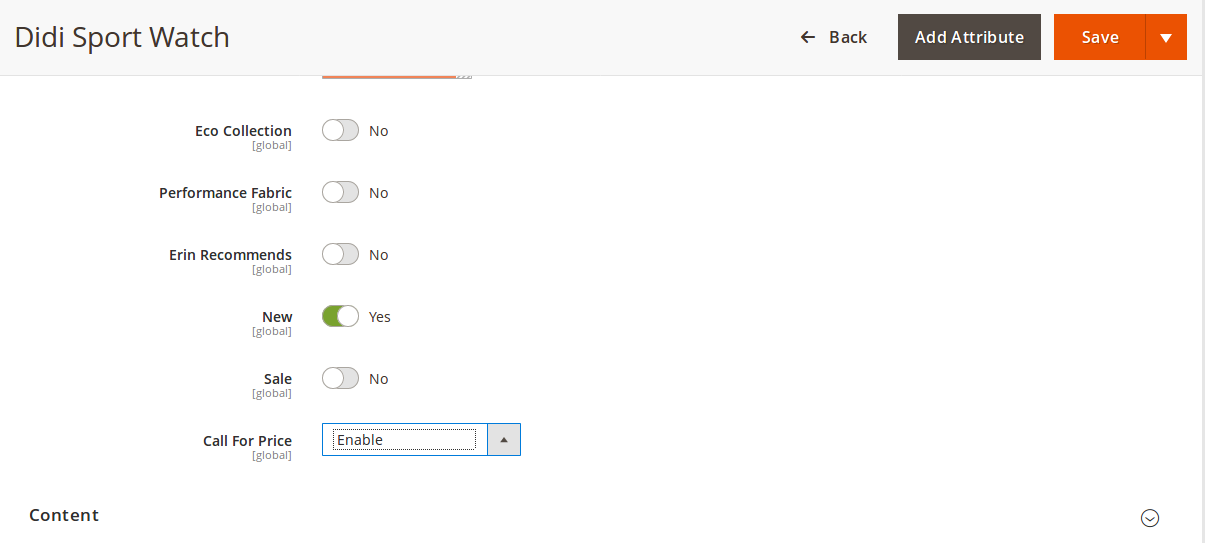
Task: Click the Call For Price dropdown arrow
Action: [504, 440]
